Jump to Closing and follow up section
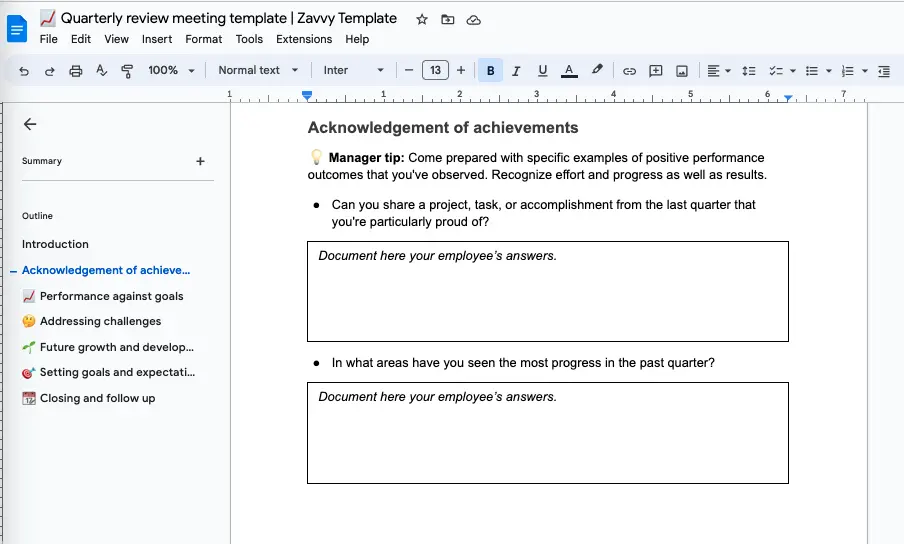Screen dimensions: 904x544 click(x=89, y=398)
